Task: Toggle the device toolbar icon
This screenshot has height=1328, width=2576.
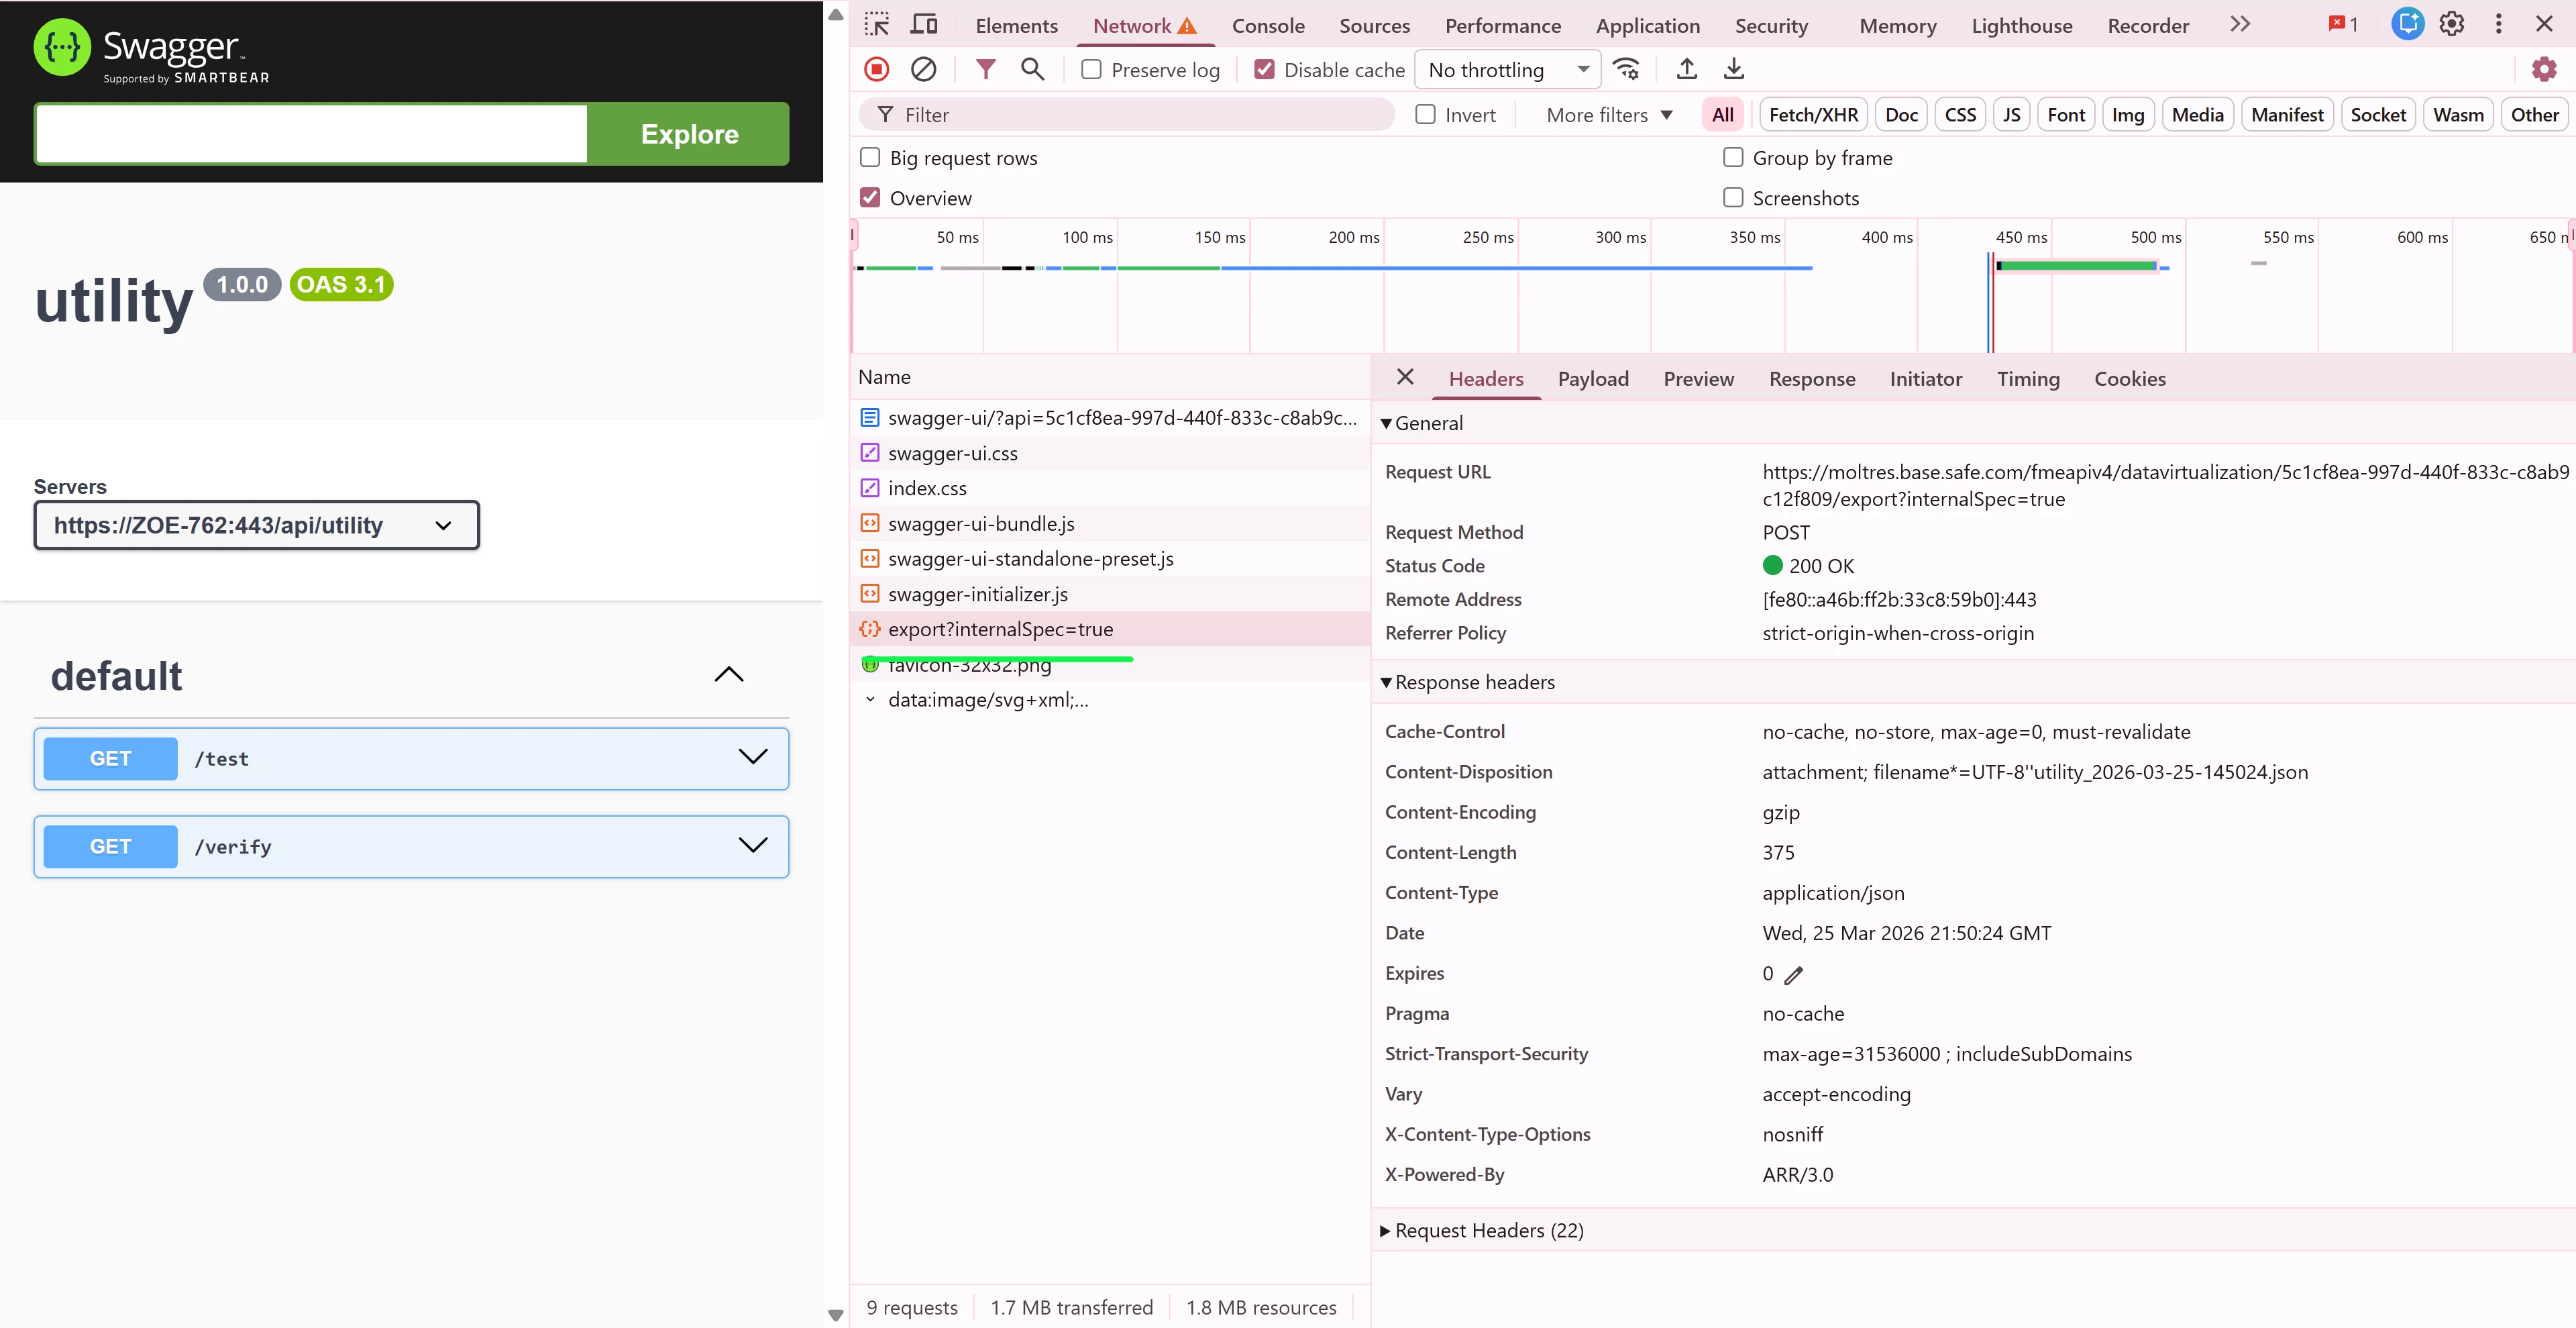Action: (x=924, y=25)
